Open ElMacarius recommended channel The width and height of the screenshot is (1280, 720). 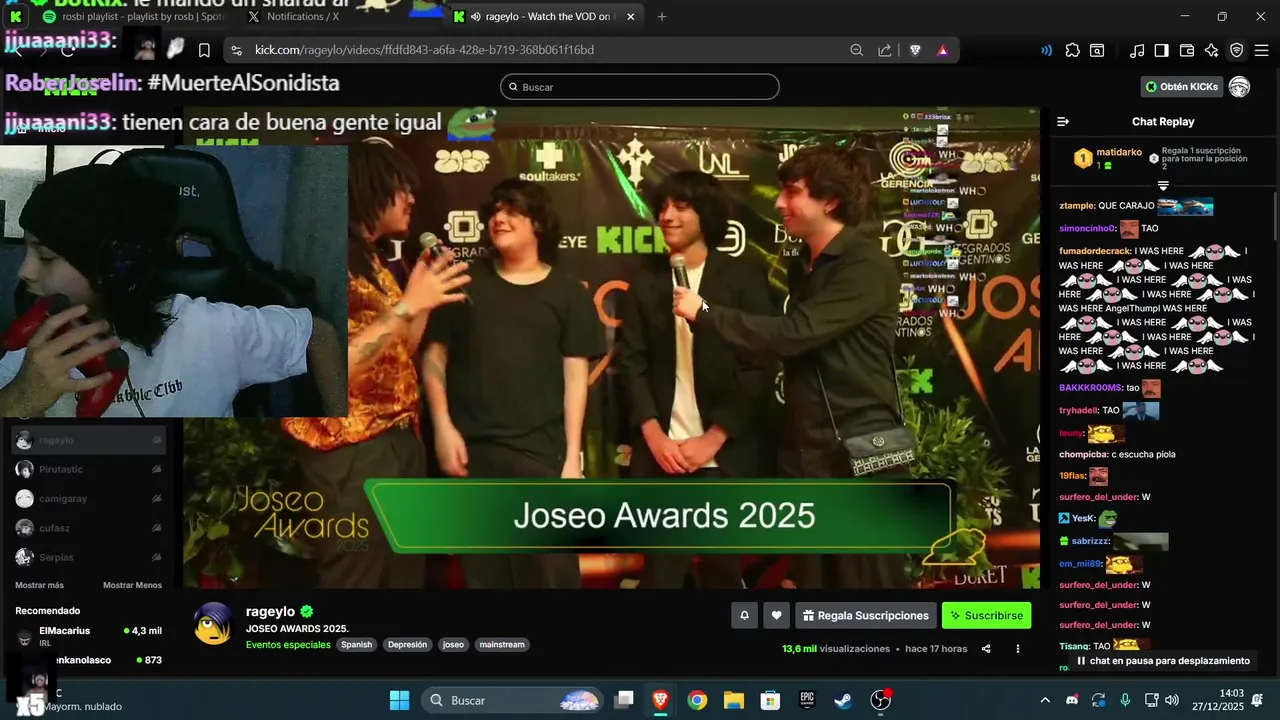[88, 636]
